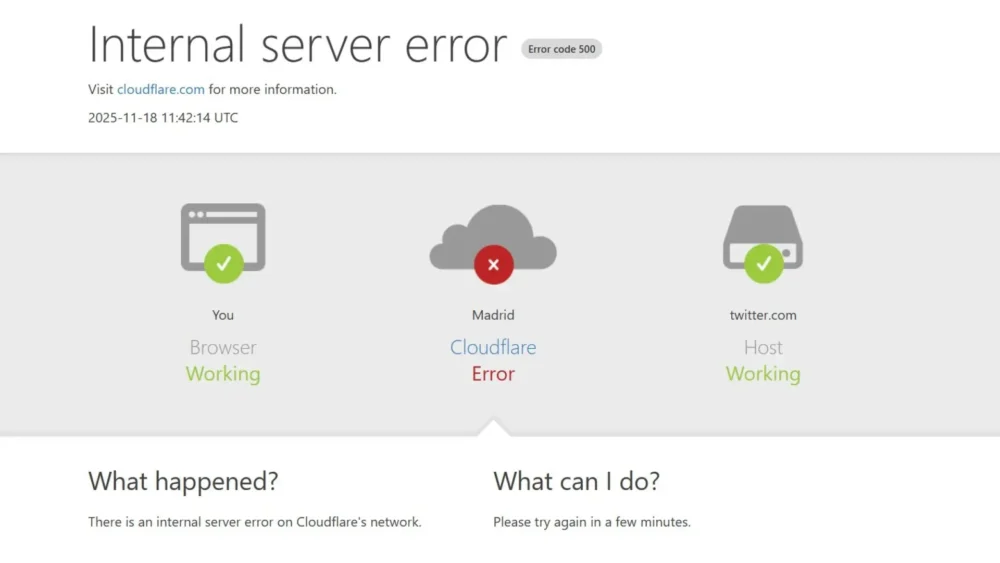Select the What happened? heading
The image size is (1000, 563).
coord(183,481)
